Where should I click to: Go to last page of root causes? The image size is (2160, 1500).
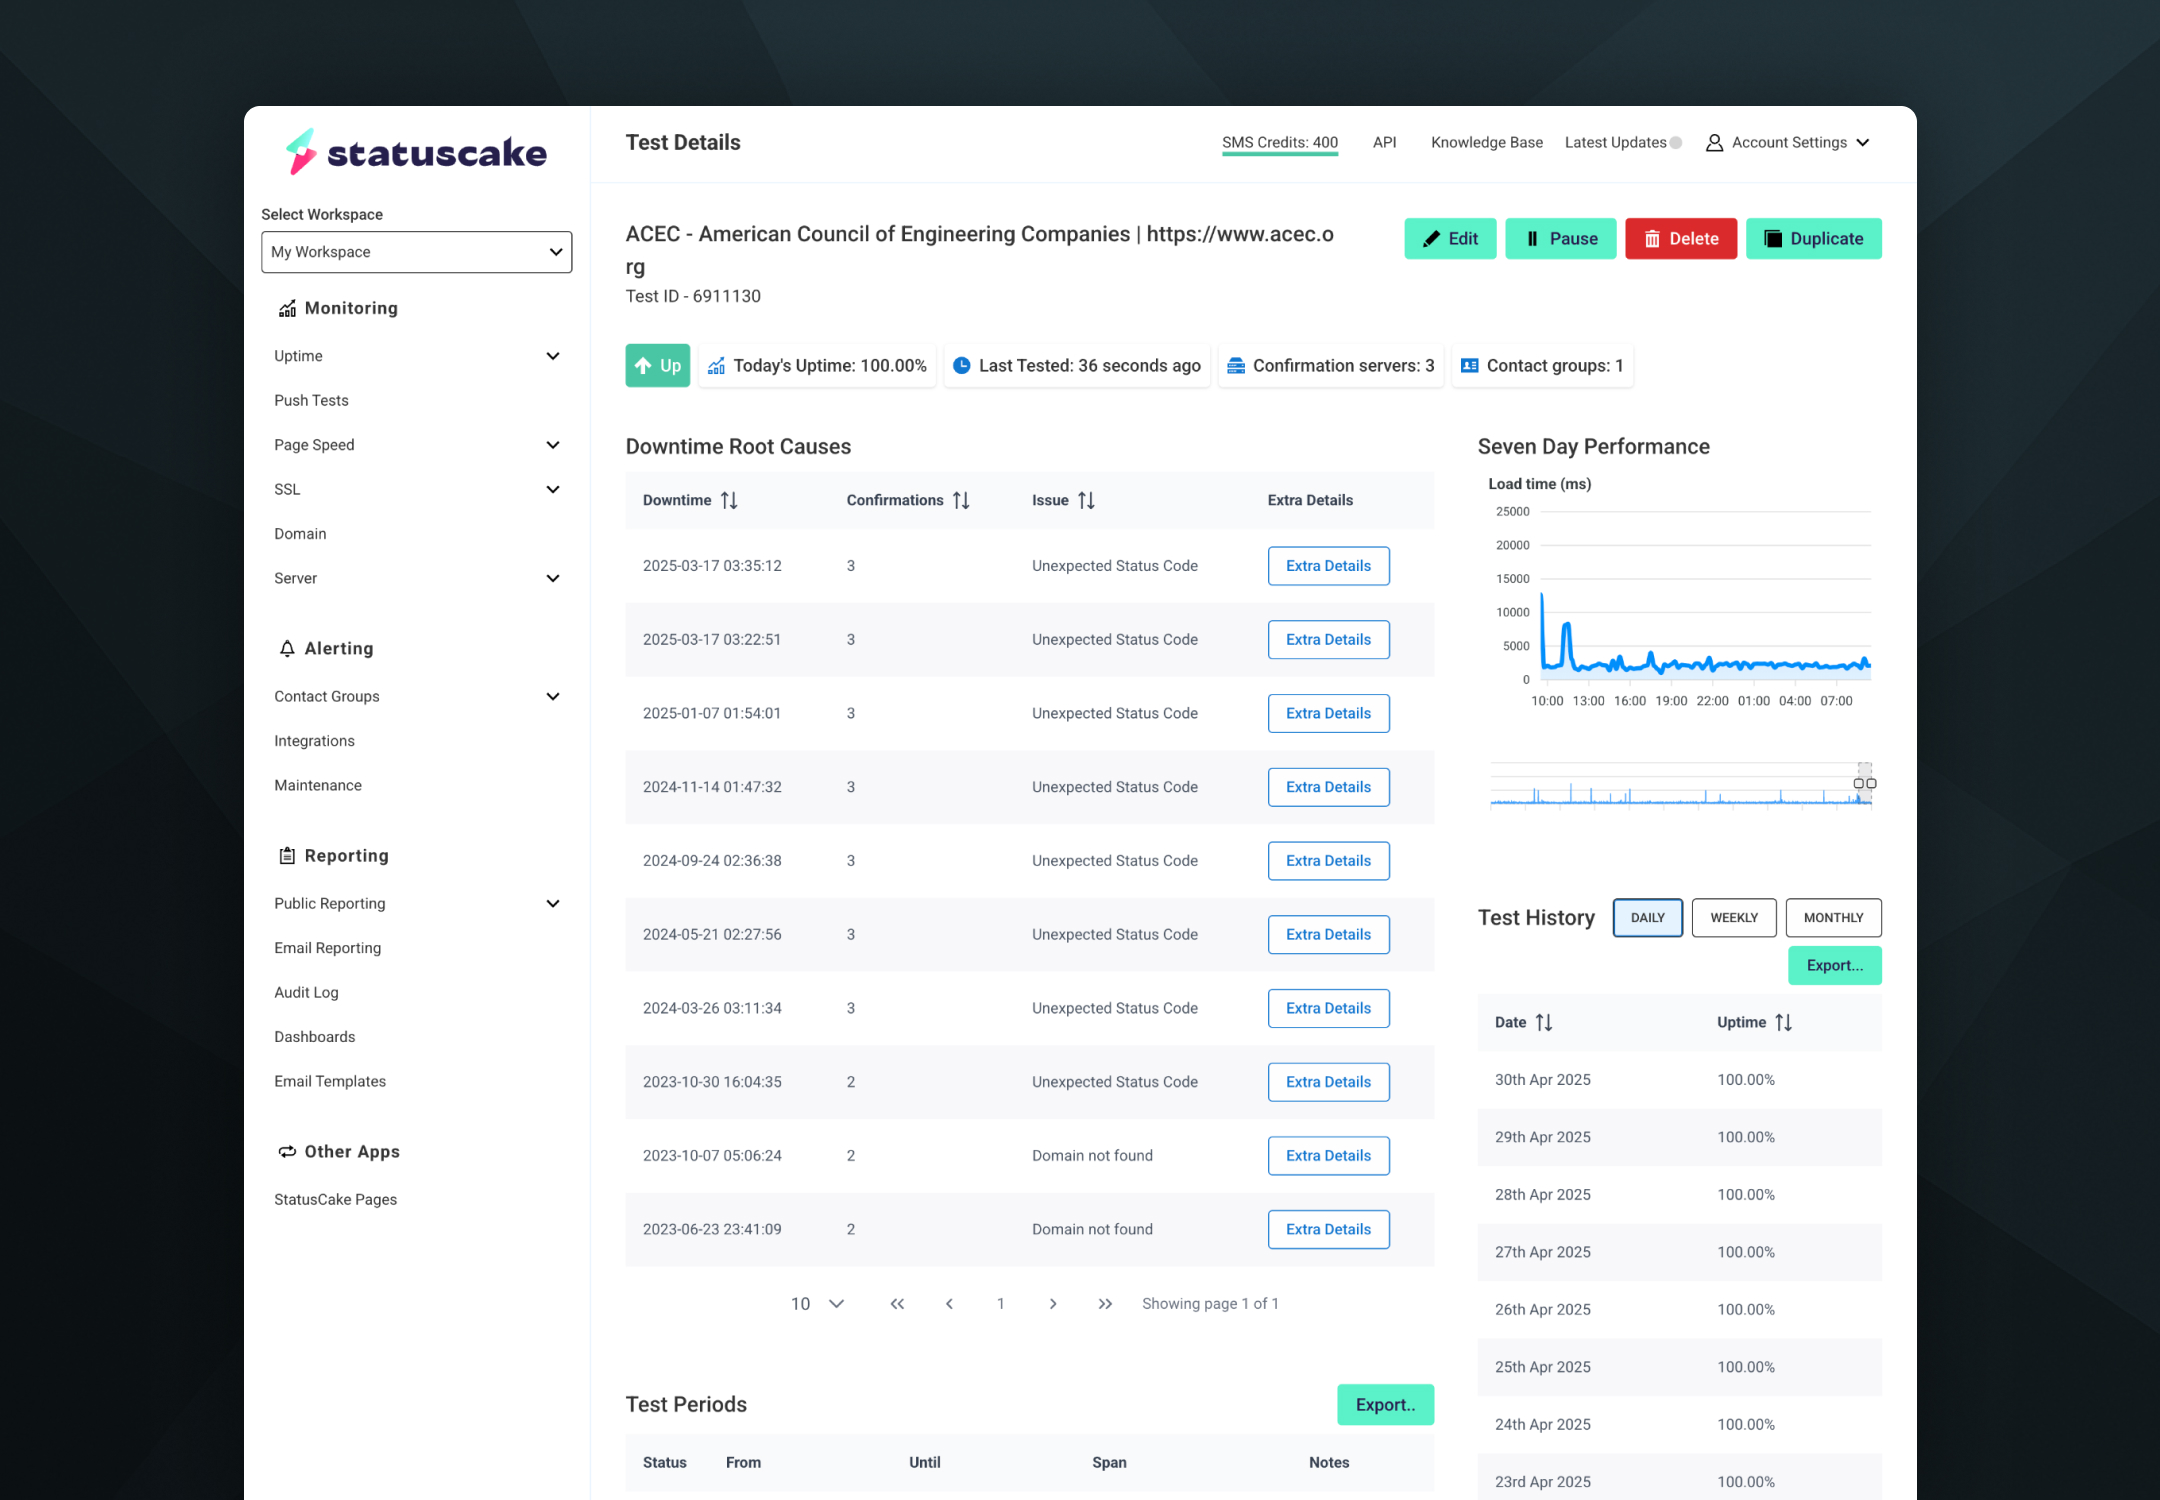[x=1105, y=1304]
